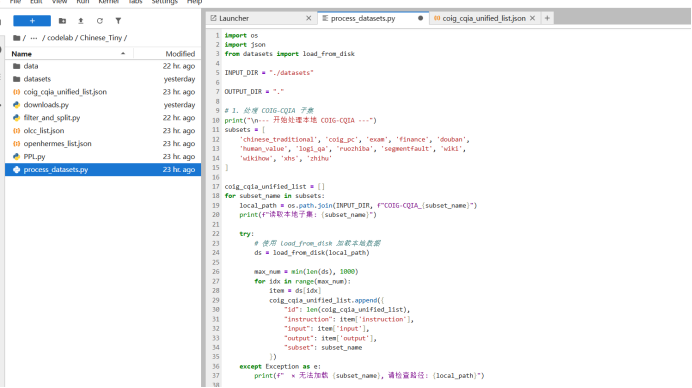
Task: Click the JSON icon beside olcc_list.json
Action: [x=17, y=131]
